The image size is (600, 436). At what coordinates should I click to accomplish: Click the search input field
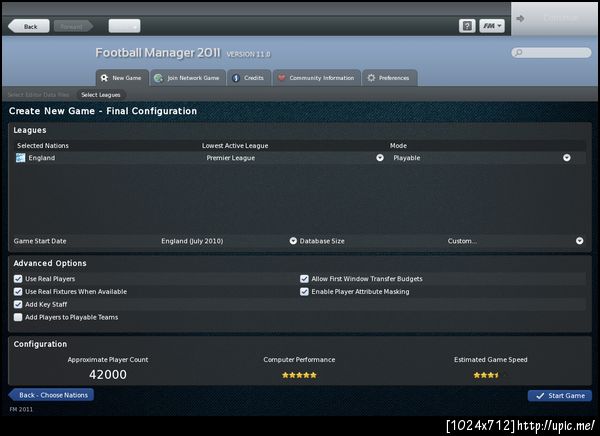pos(551,52)
